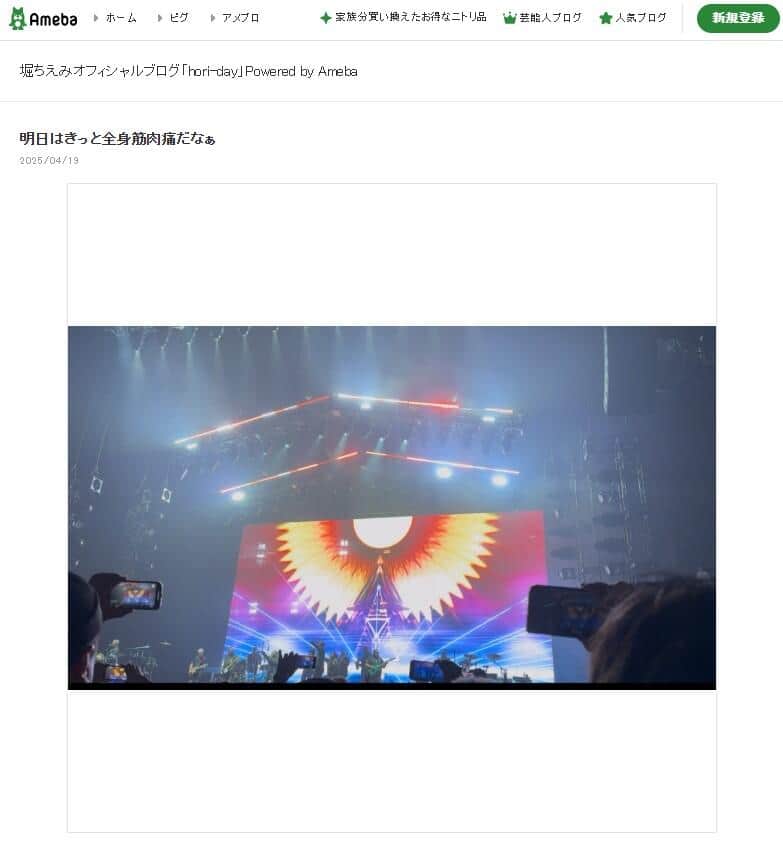Open the 人気ブログ link
The image size is (783, 848).
(641, 17)
